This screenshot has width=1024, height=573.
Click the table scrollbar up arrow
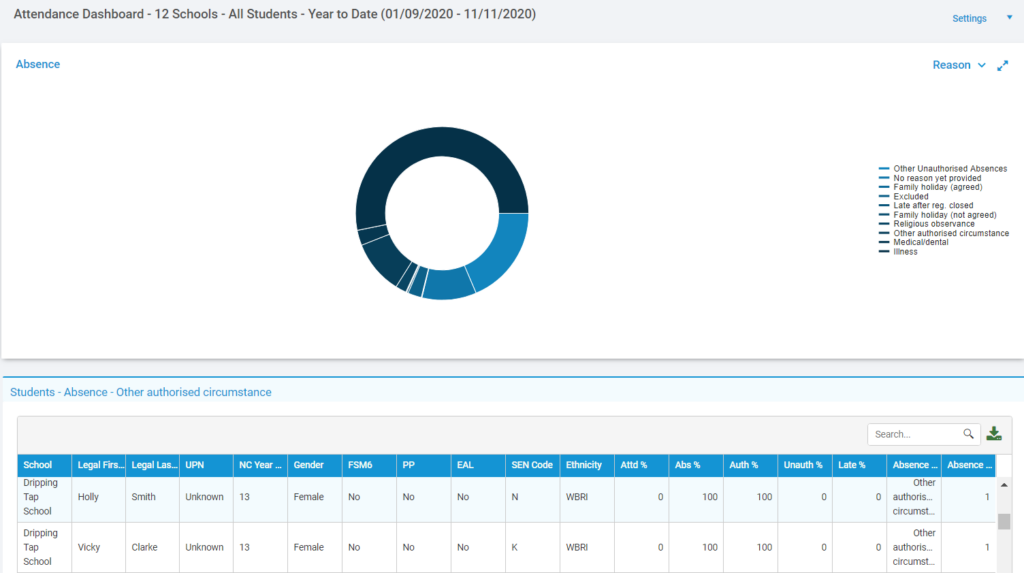pos(1004,485)
